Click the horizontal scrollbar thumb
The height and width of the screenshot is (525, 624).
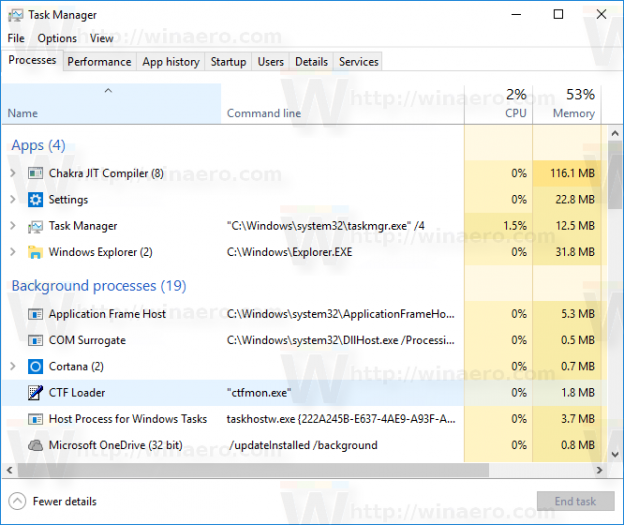[253, 470]
